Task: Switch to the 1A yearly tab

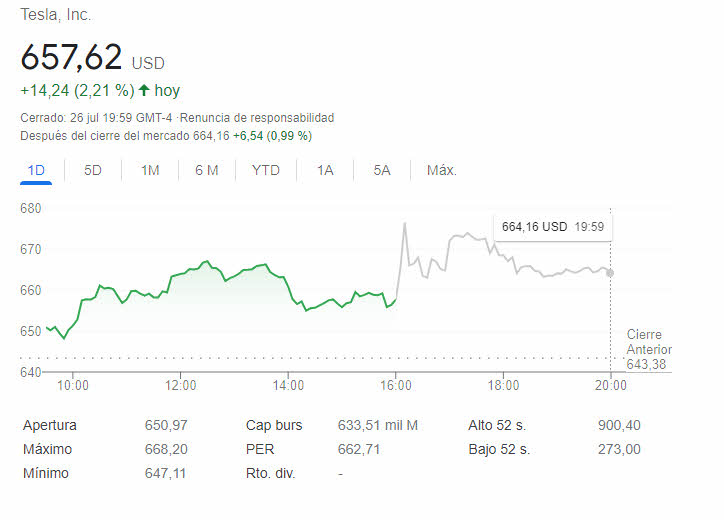Action: tap(325, 170)
